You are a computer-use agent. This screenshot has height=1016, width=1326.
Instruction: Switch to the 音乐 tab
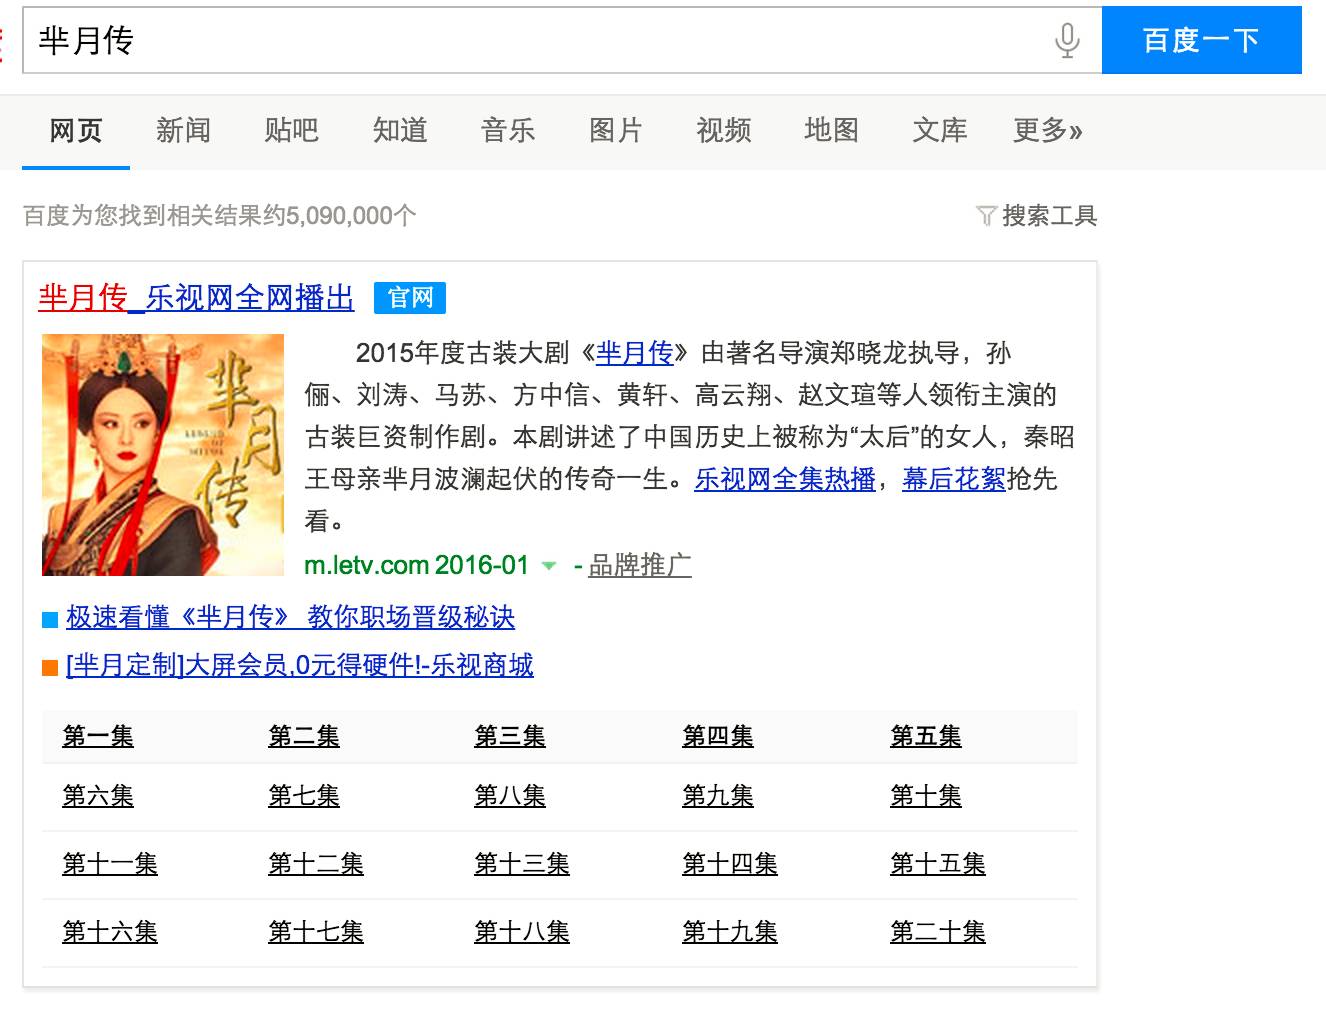pos(508,130)
